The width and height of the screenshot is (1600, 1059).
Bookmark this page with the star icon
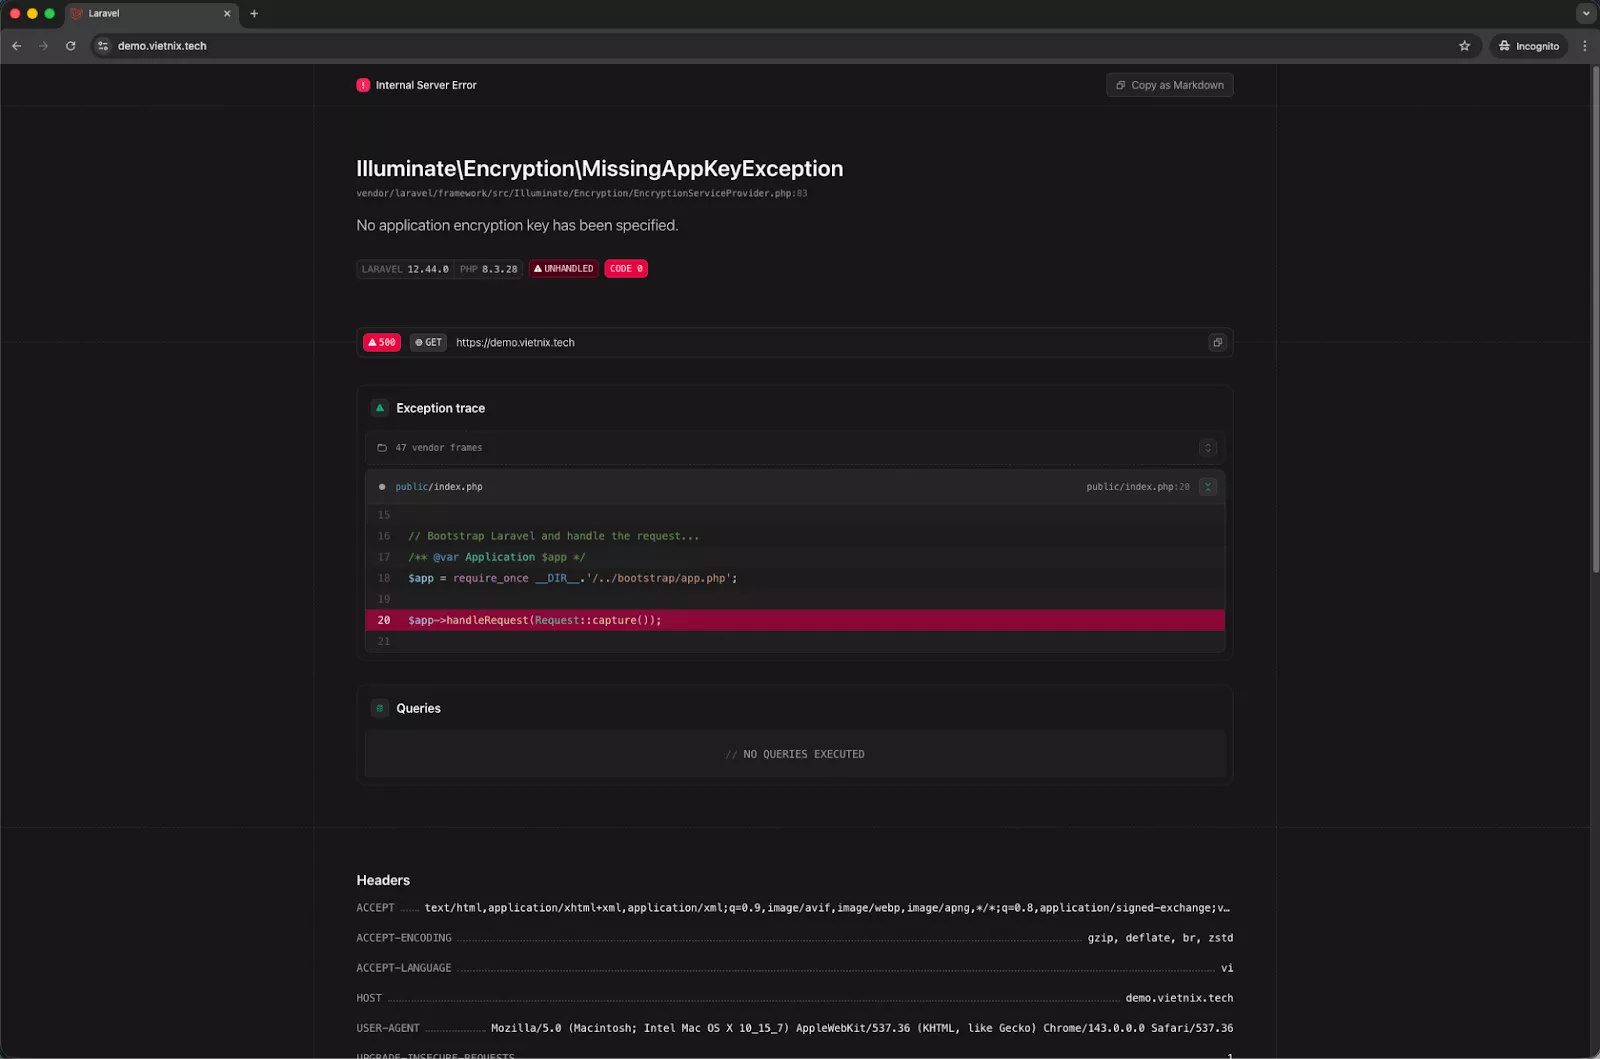(1464, 46)
